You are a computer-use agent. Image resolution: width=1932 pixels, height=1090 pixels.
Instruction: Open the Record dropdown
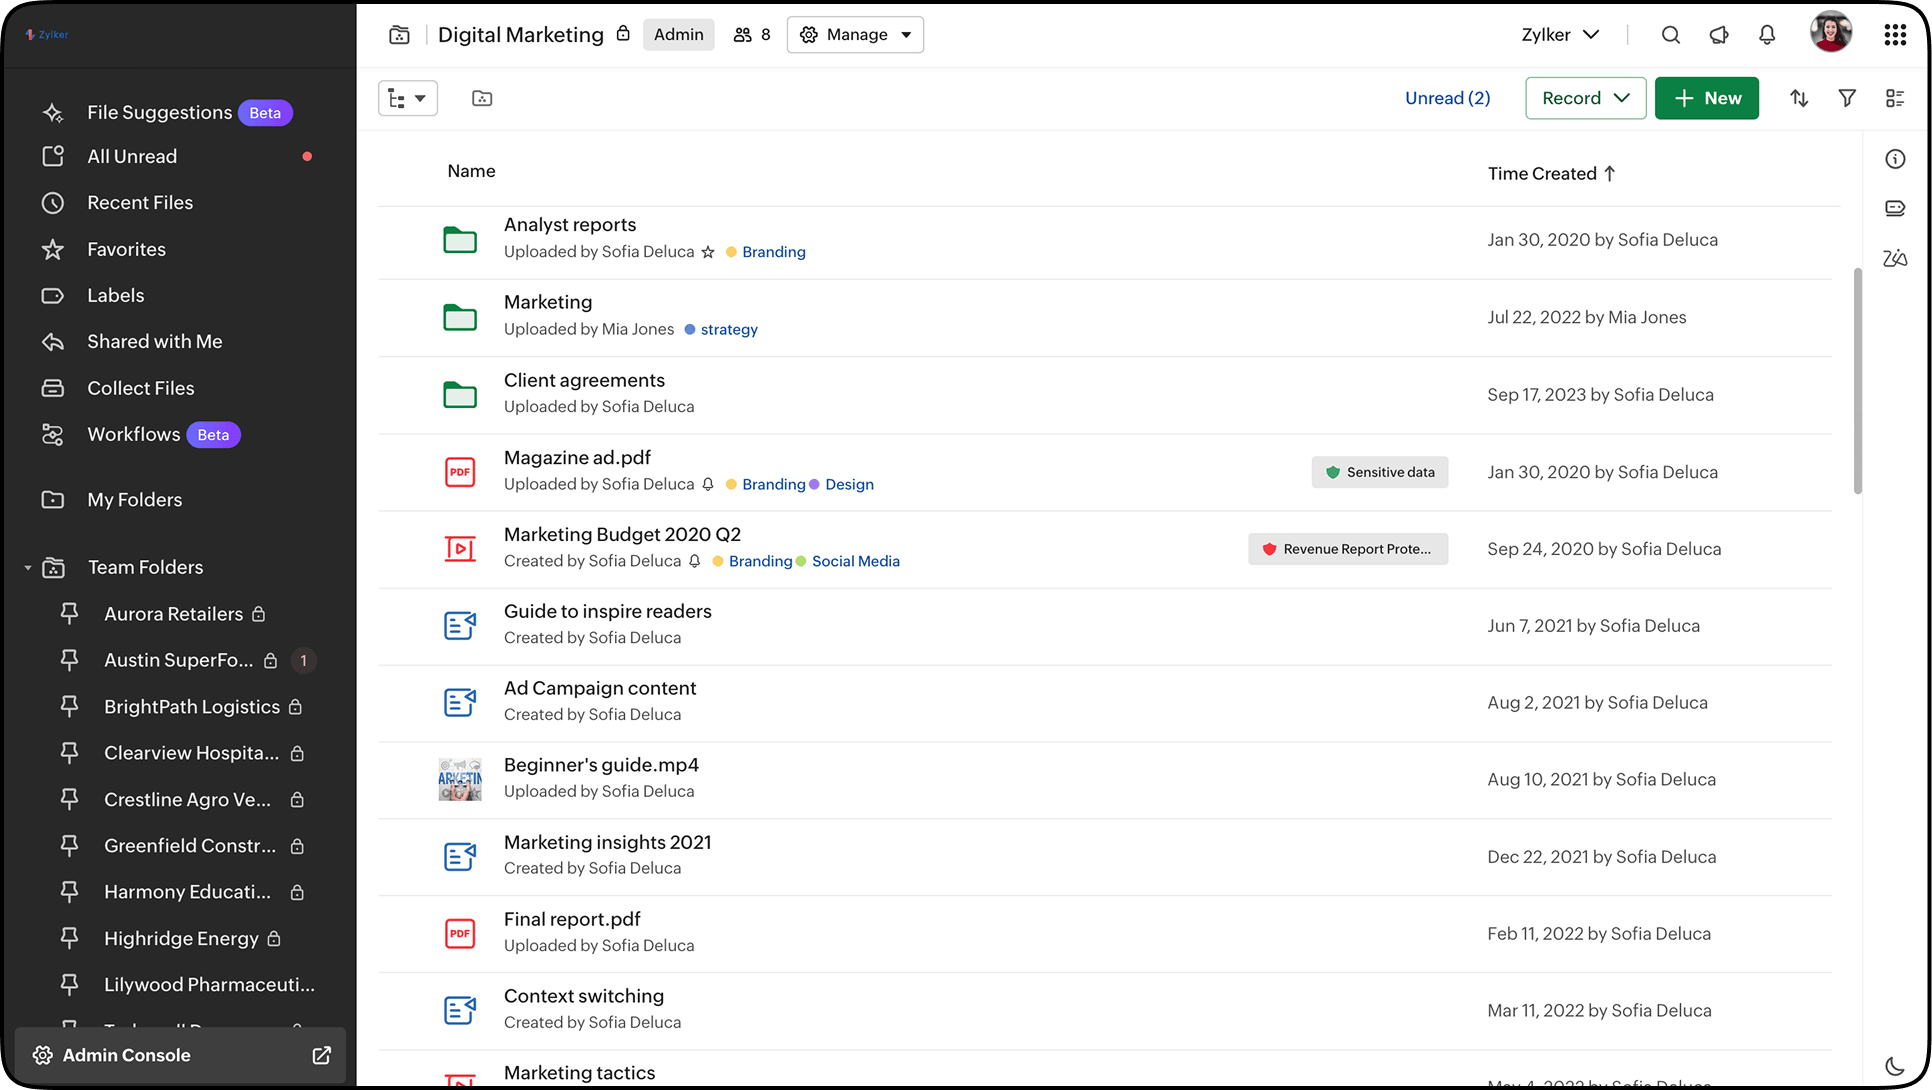point(1585,98)
